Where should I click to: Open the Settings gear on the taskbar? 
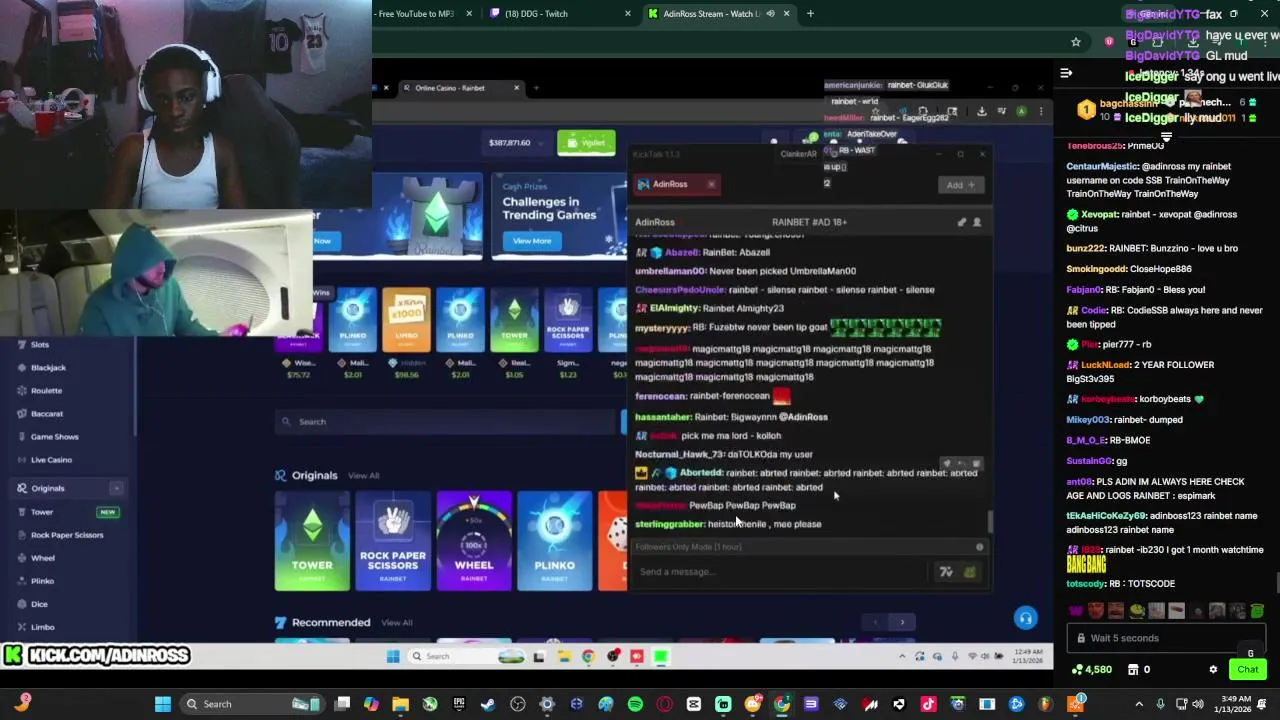pyautogui.click(x=547, y=704)
